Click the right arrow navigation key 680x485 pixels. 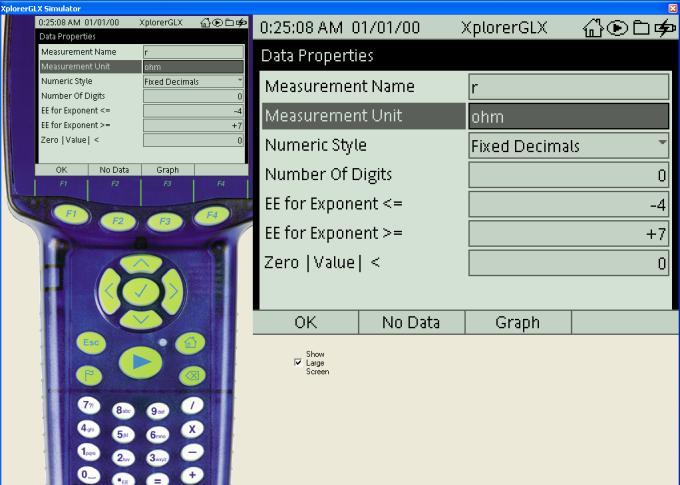(x=173, y=291)
